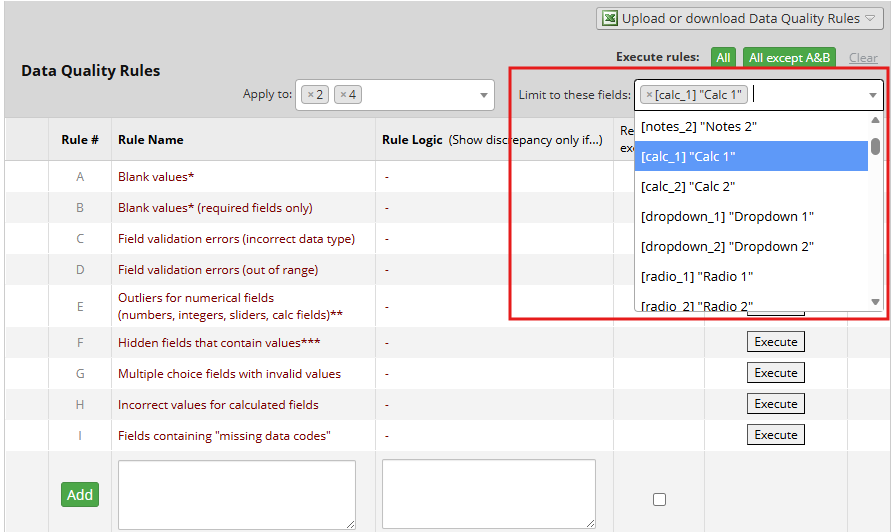This screenshot has height=532, width=893.
Task: Click "Outliers for numerical fields" rule
Action: pyautogui.click(x=230, y=306)
